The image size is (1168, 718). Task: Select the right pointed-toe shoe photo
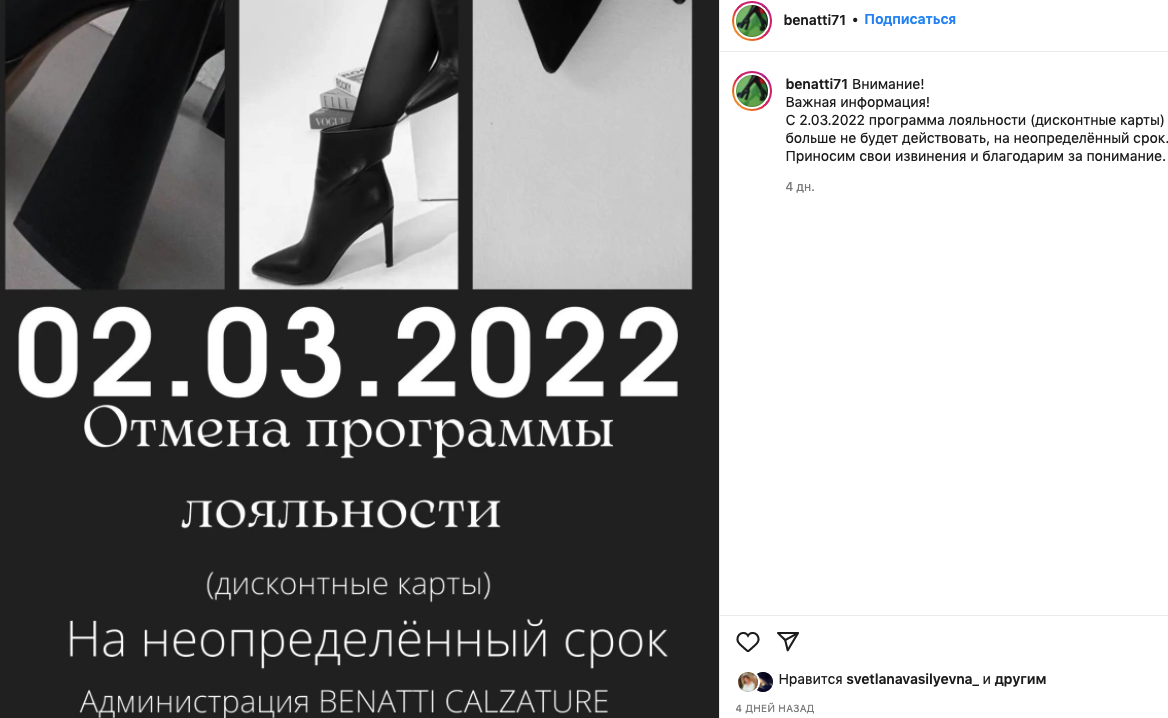(582, 144)
